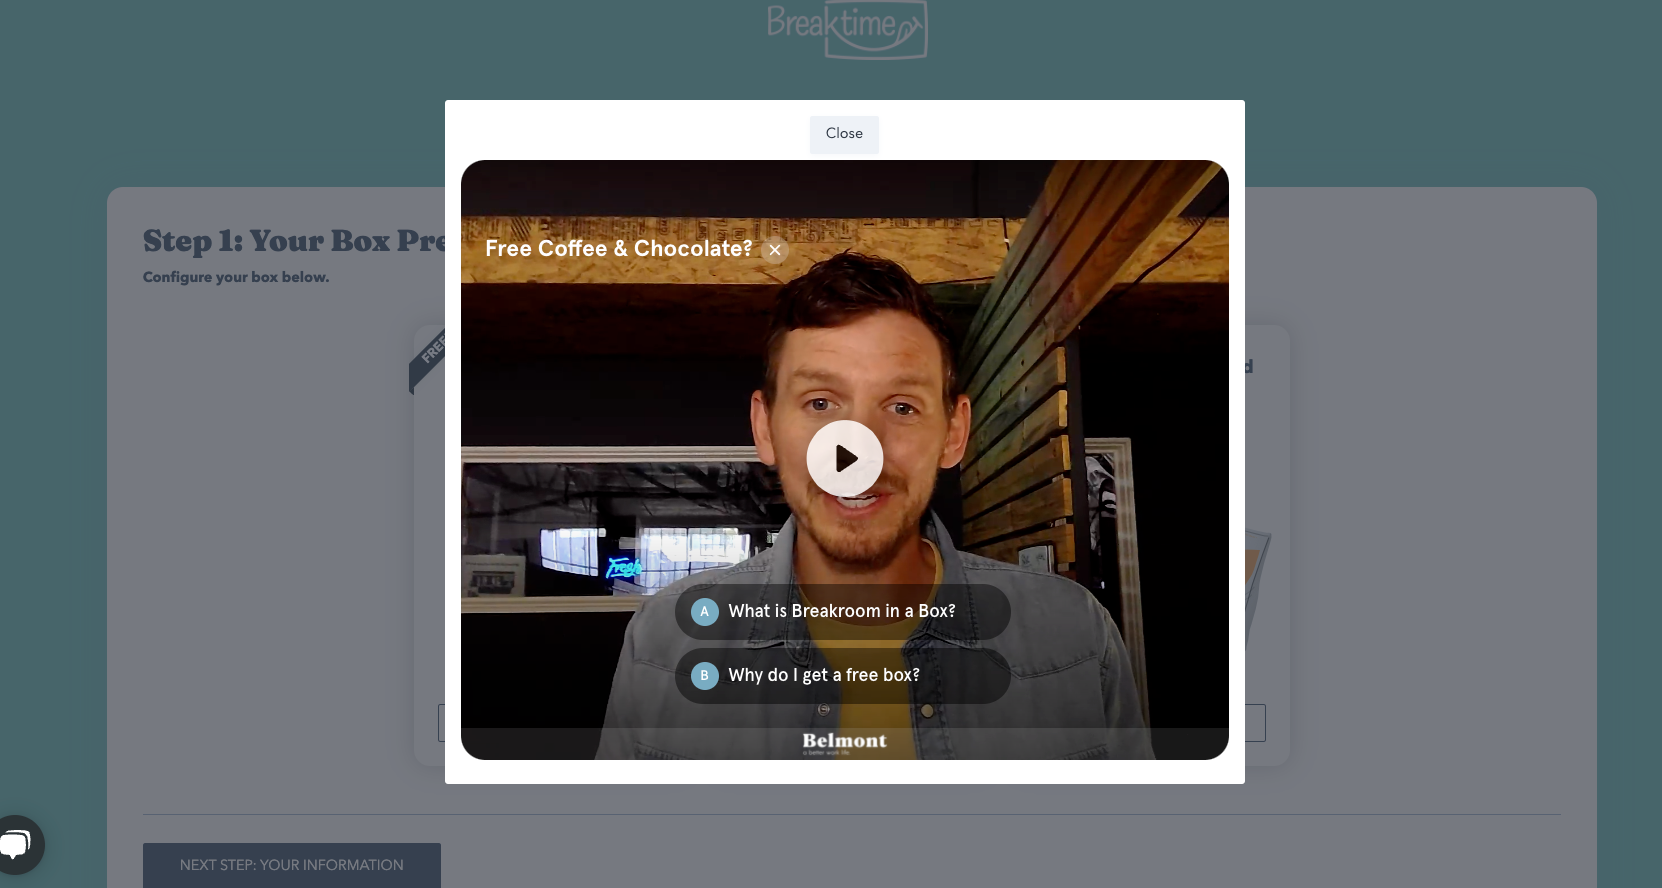
Task: Click the Step 1: Your Box heading
Action: point(294,241)
